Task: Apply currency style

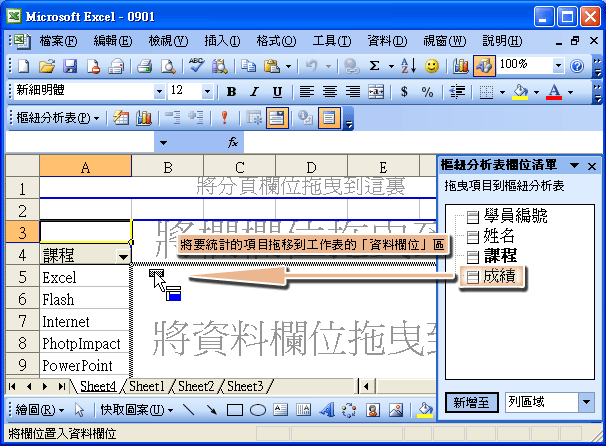Action: click(404, 92)
